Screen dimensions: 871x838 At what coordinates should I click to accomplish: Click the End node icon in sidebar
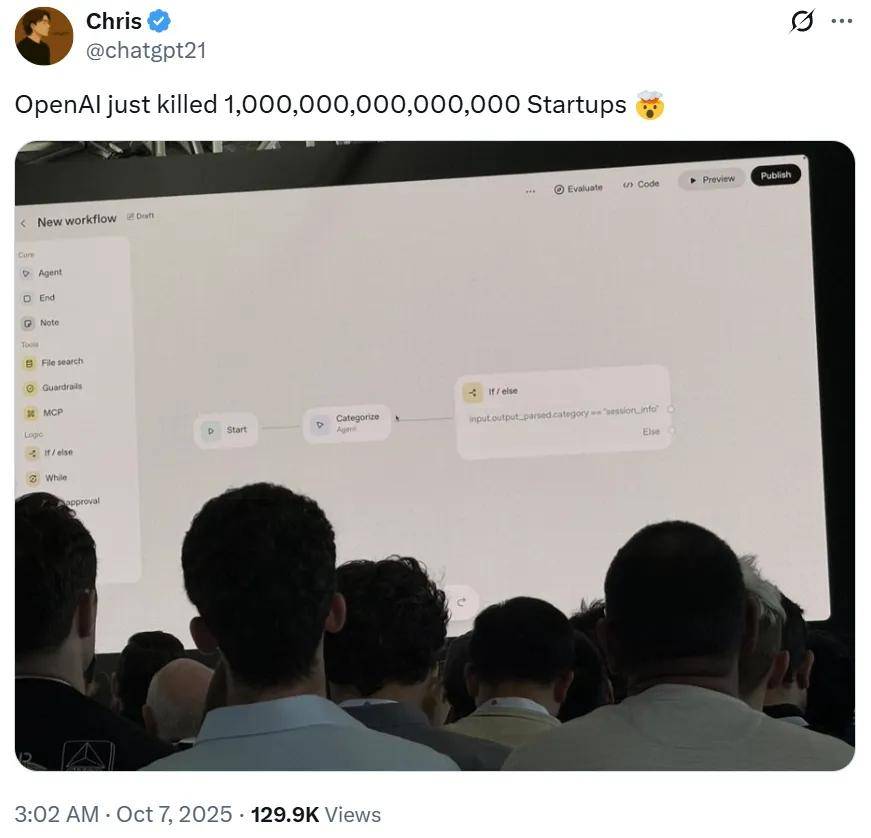point(27,299)
